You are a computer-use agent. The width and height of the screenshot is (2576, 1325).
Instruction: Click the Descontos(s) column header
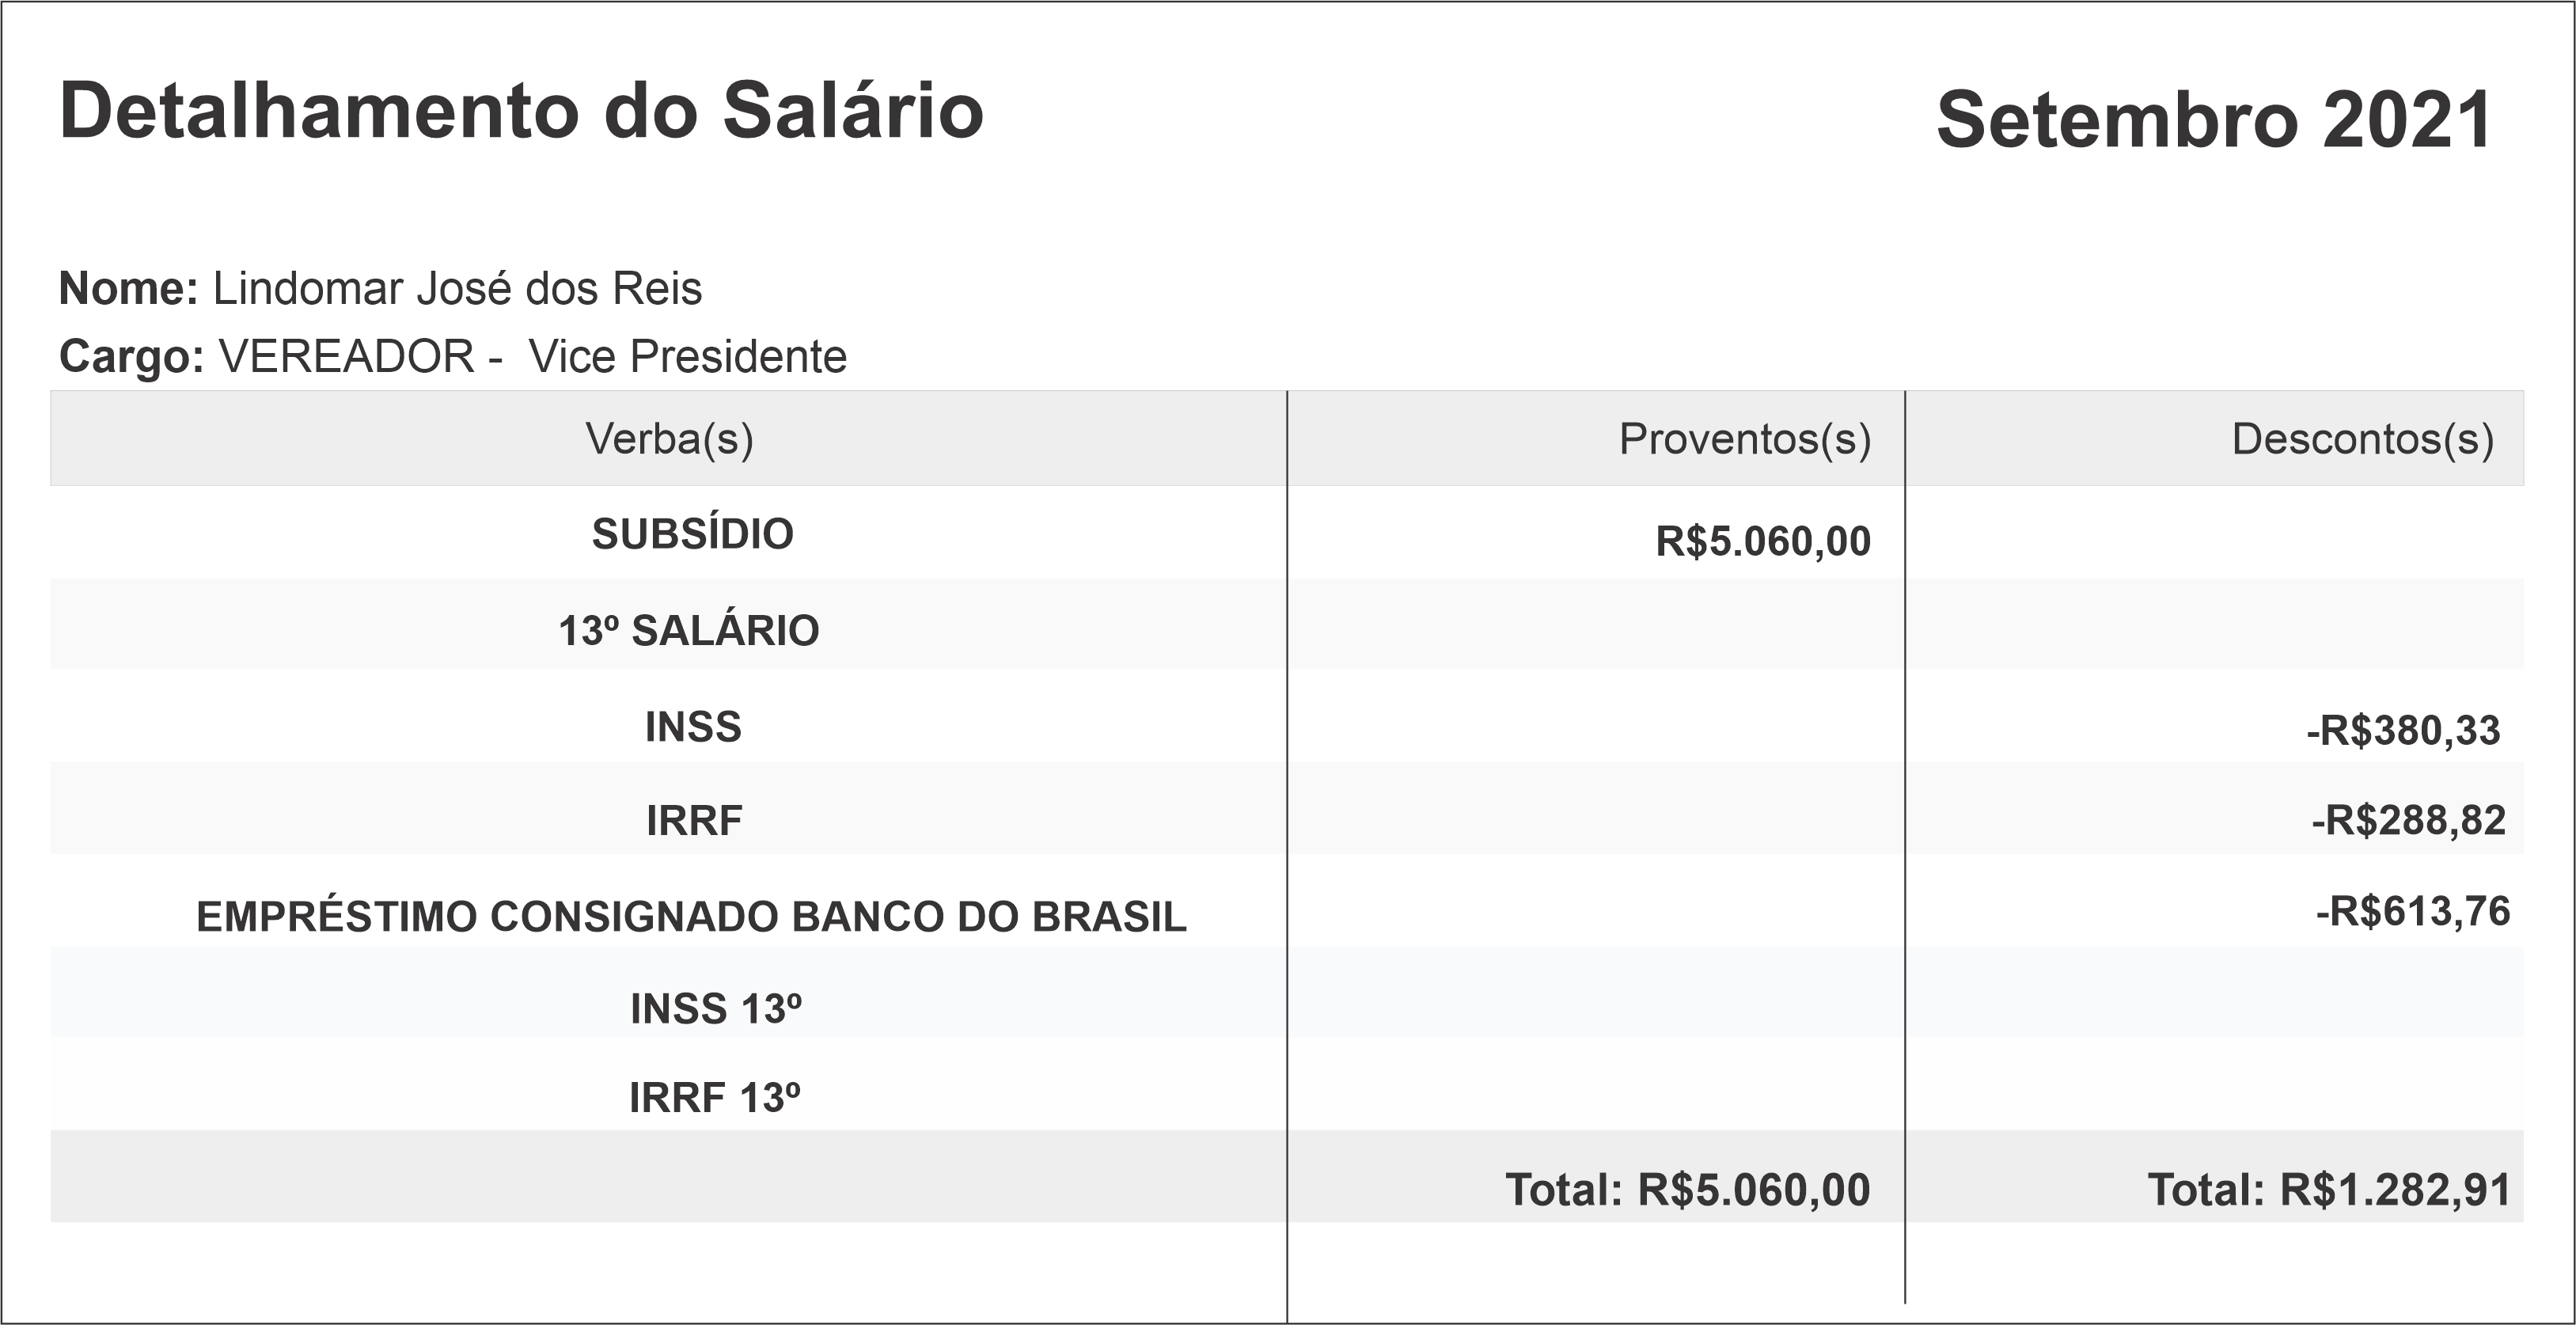point(2362,438)
